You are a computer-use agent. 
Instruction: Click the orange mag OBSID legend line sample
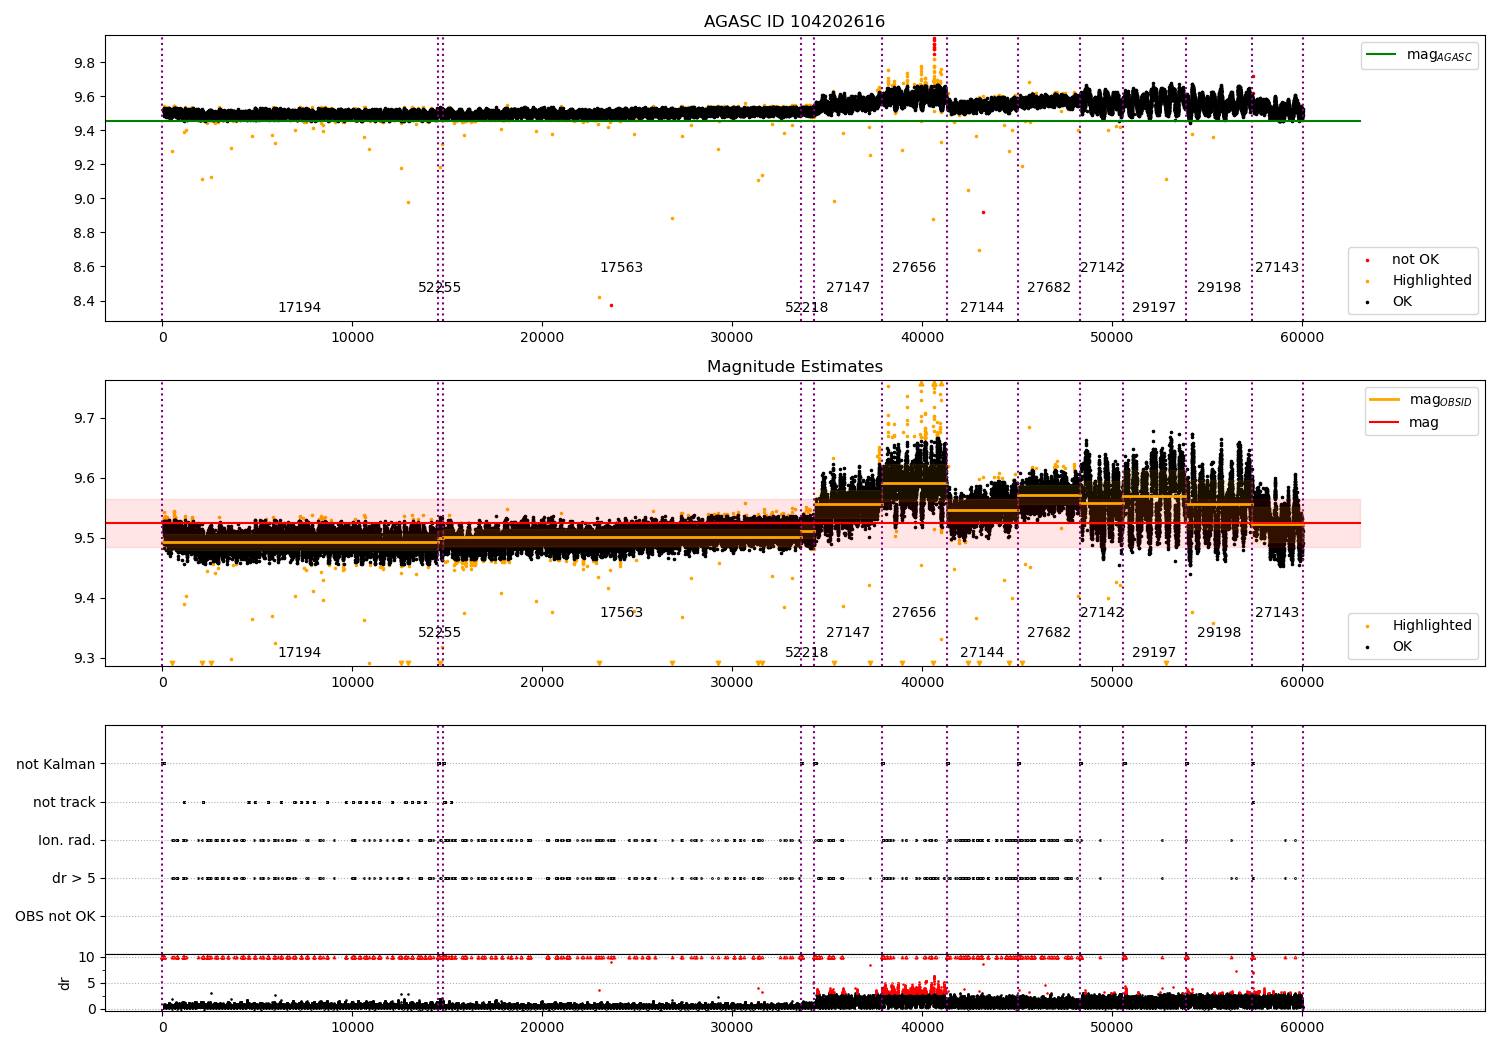point(1385,400)
